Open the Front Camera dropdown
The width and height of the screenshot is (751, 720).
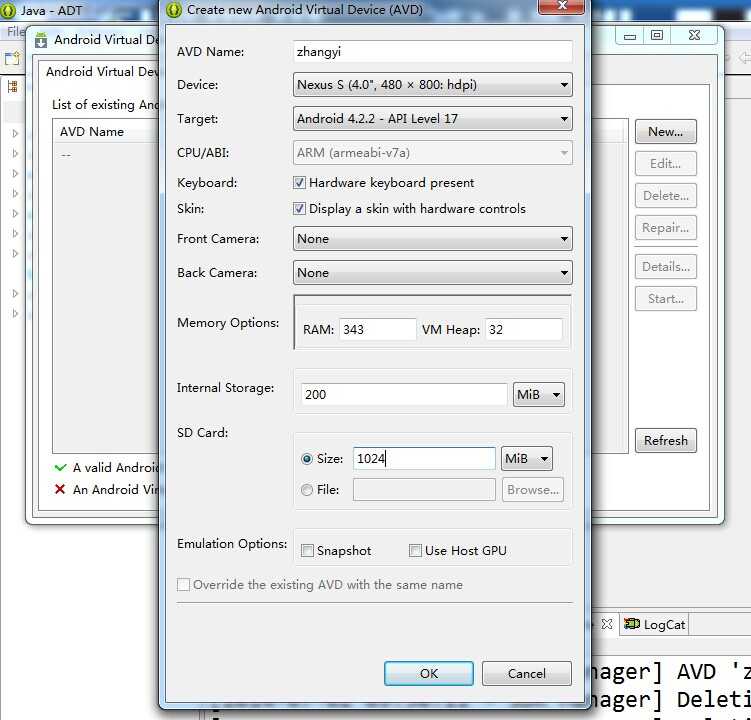(432, 239)
